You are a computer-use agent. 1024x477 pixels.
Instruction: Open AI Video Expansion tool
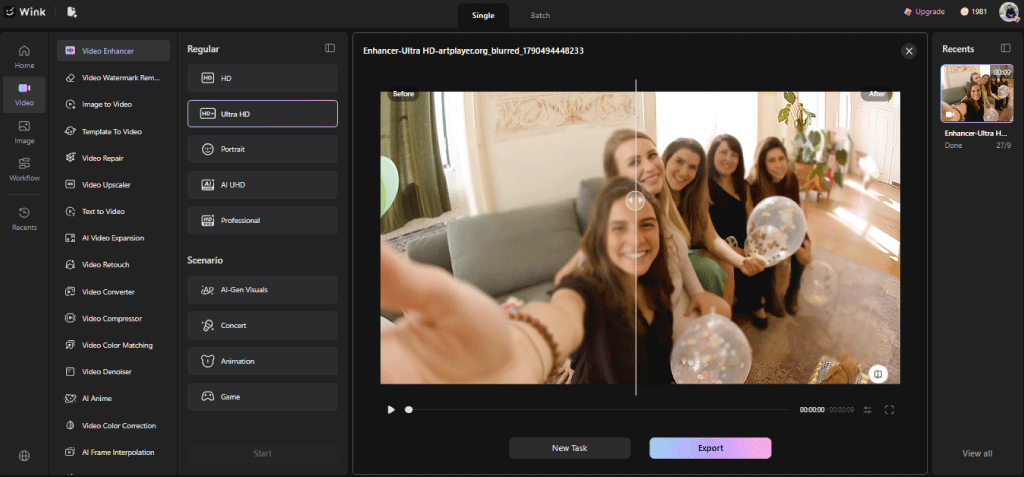[x=114, y=238]
